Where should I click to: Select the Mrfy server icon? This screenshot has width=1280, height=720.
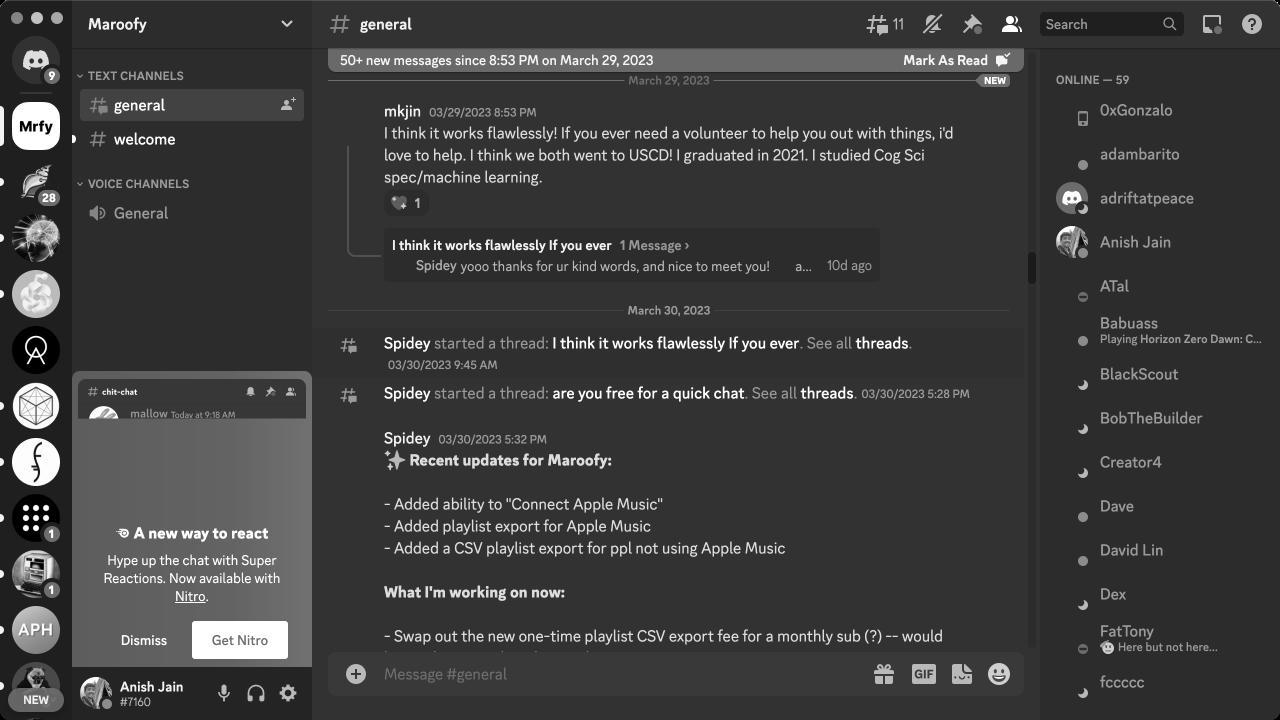point(36,126)
